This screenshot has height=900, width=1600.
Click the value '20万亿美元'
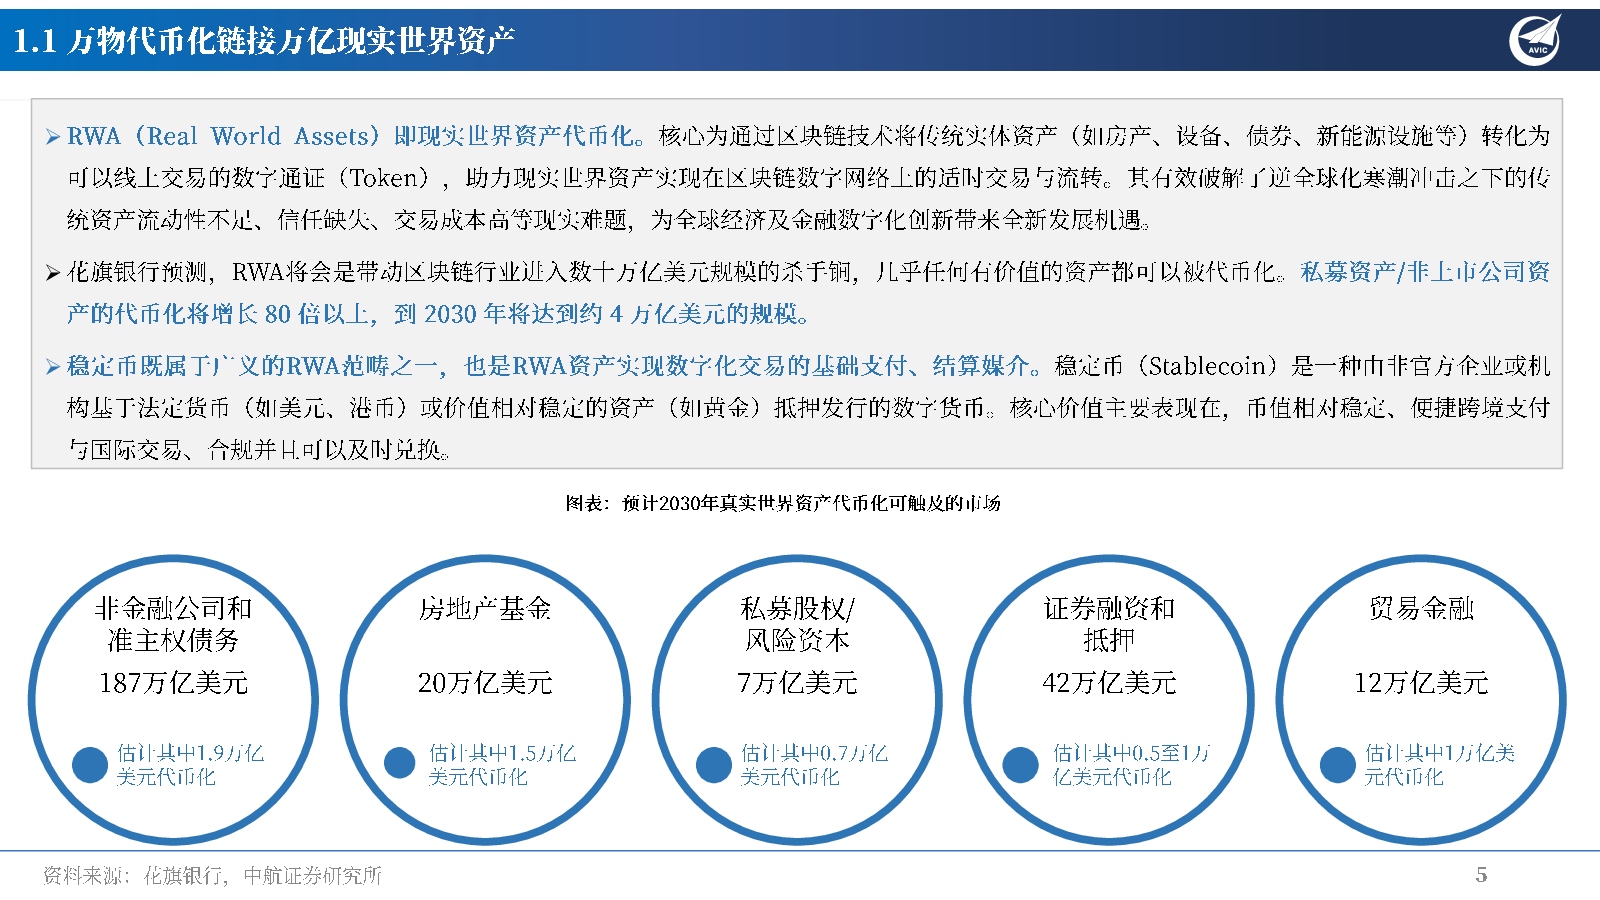point(485,683)
